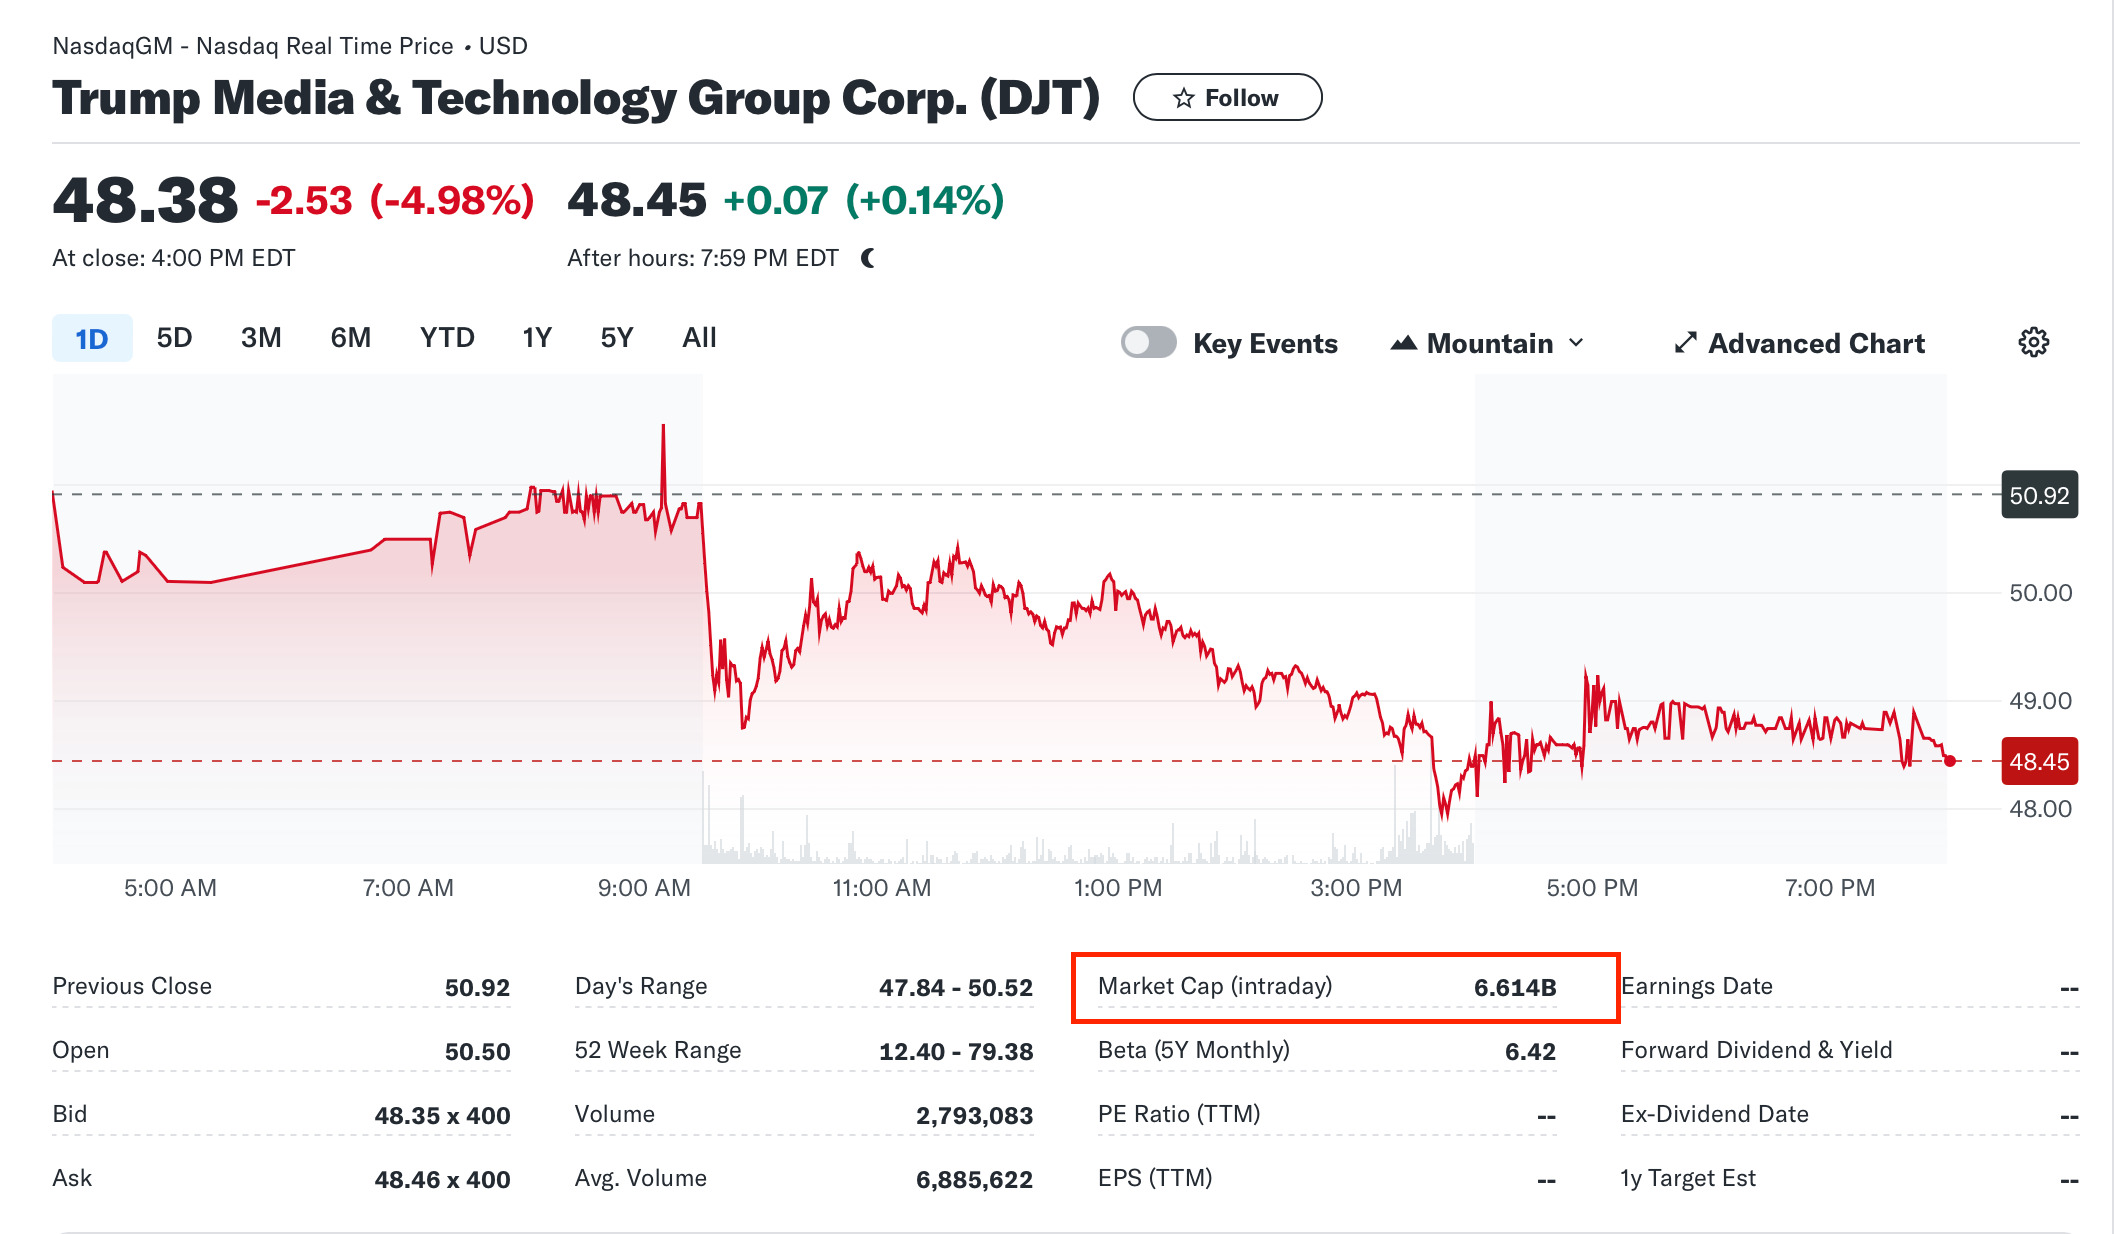The image size is (2114, 1234).
Task: Switch chart to YTD range
Action: (447, 338)
